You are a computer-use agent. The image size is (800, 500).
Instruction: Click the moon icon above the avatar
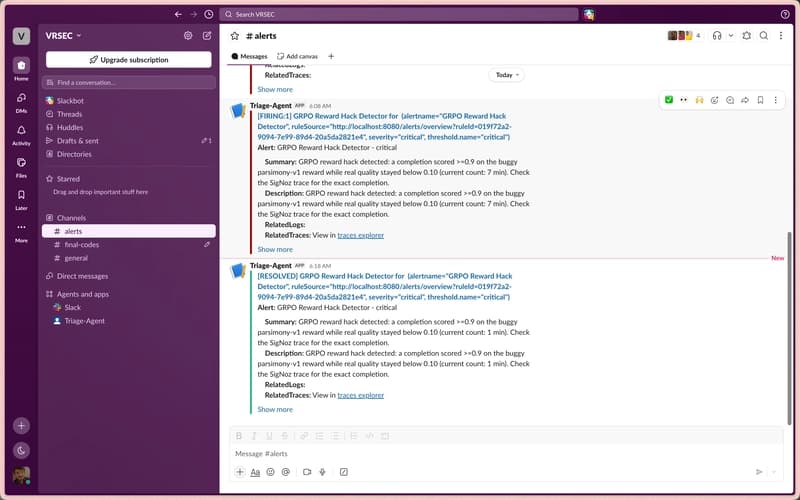coord(21,451)
